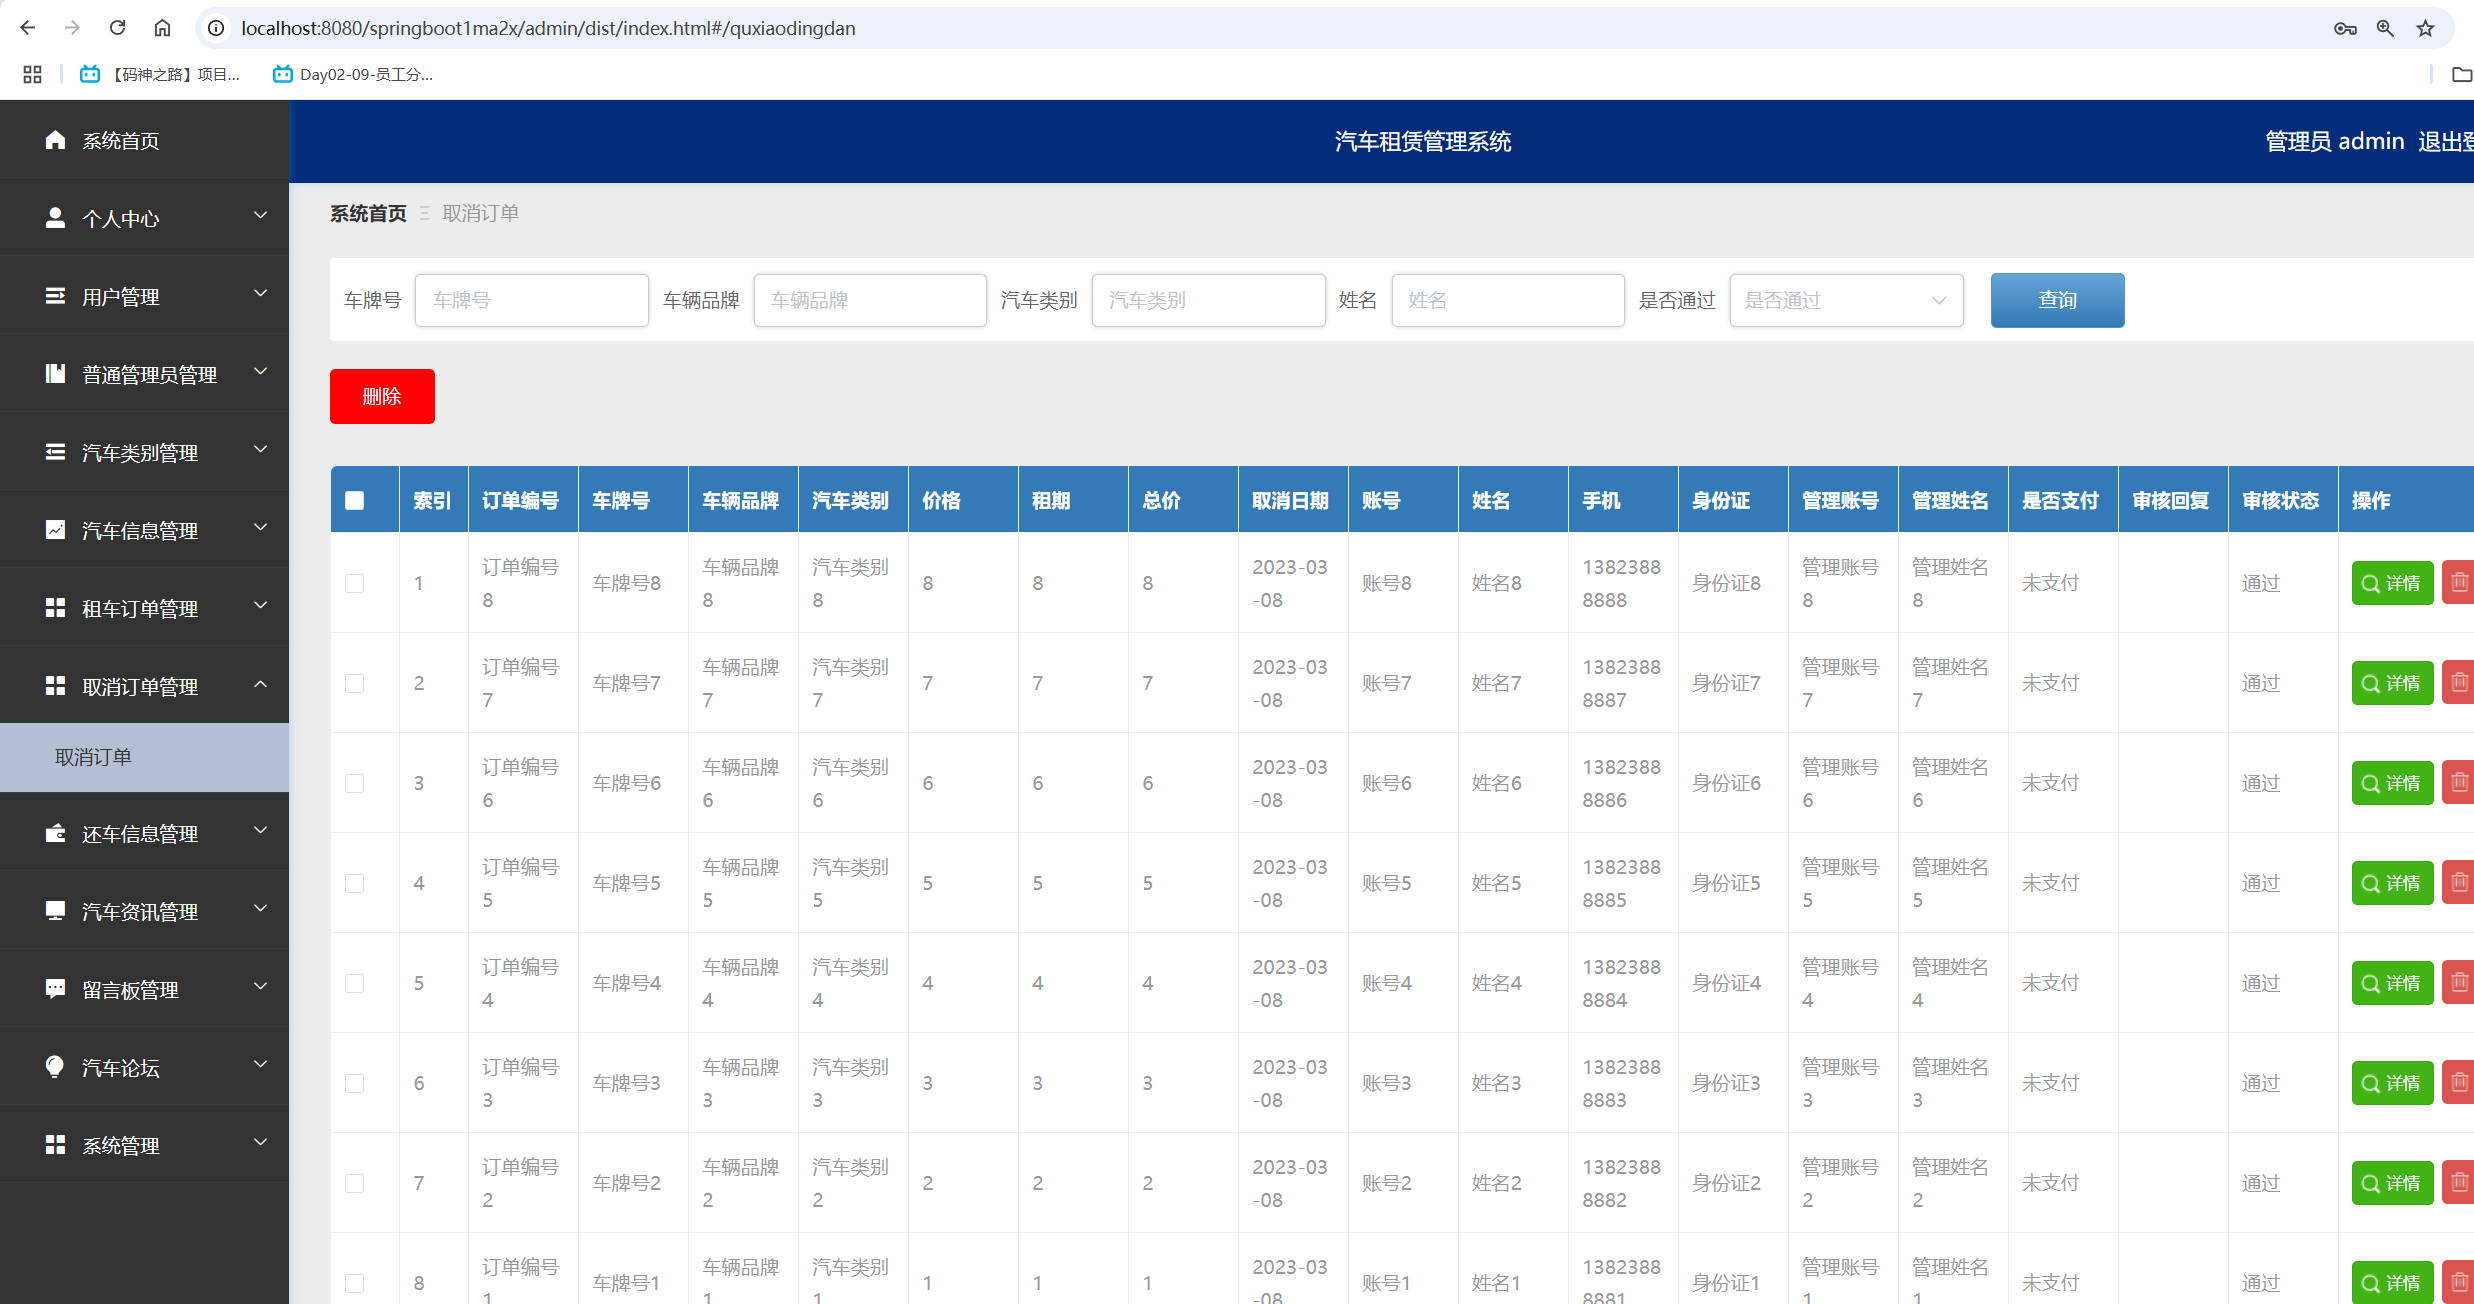2474x1304 pixels.
Task: Check the row for 订单编号2
Action: tap(355, 1183)
